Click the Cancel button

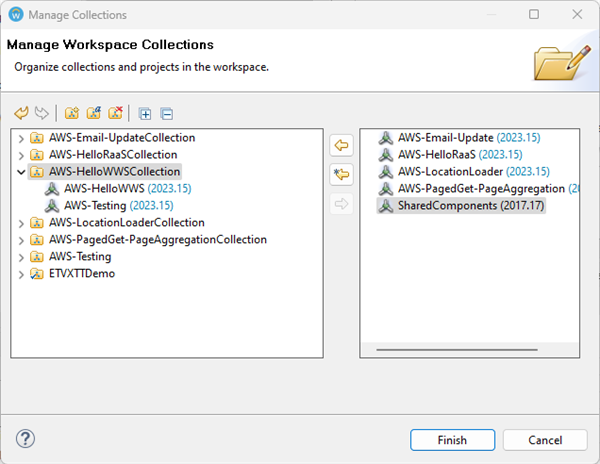[545, 440]
